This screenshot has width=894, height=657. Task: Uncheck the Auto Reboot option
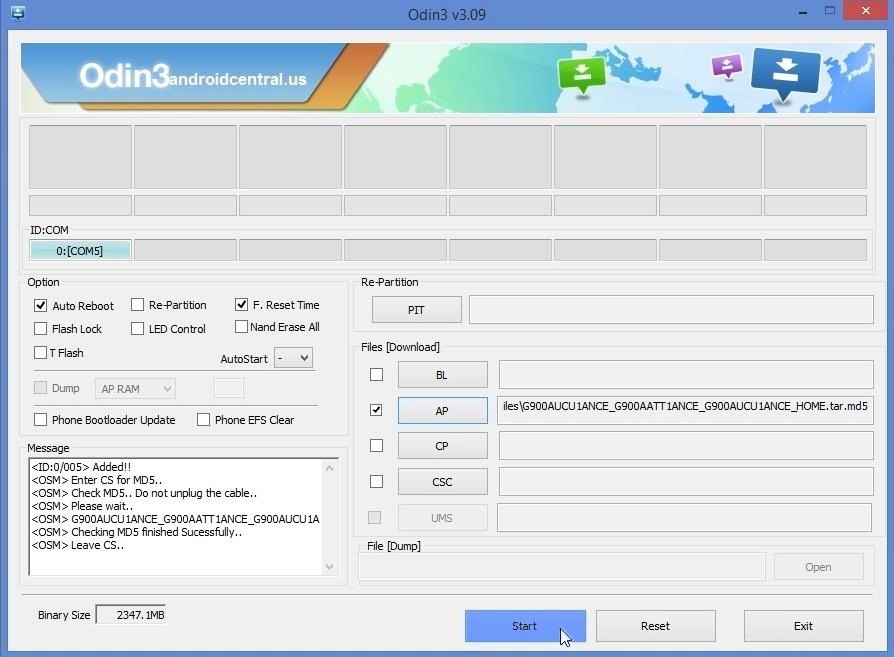40,306
